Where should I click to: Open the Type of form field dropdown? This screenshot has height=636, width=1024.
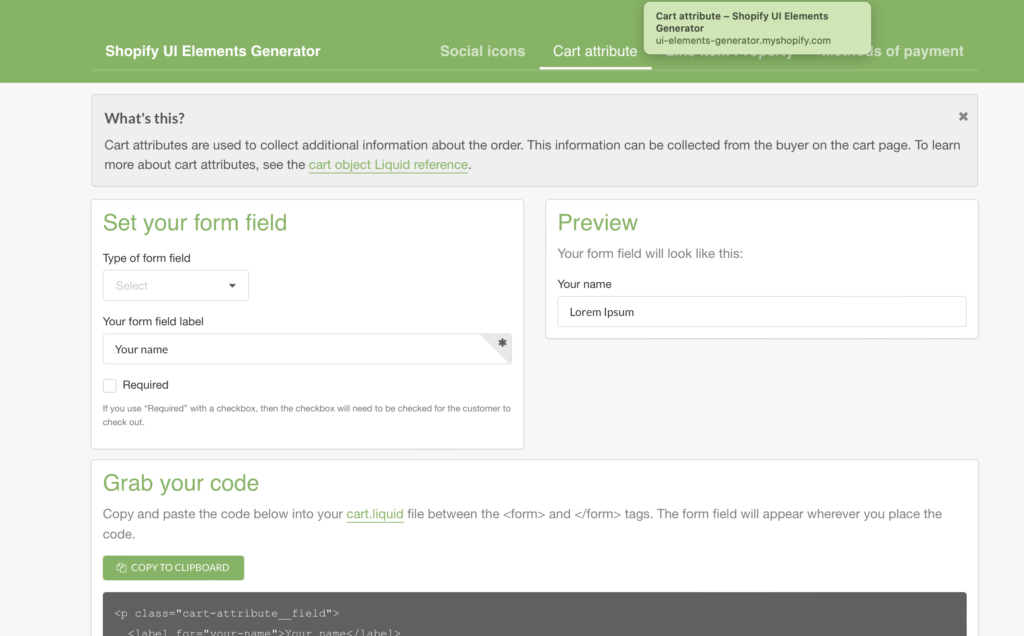coord(176,285)
